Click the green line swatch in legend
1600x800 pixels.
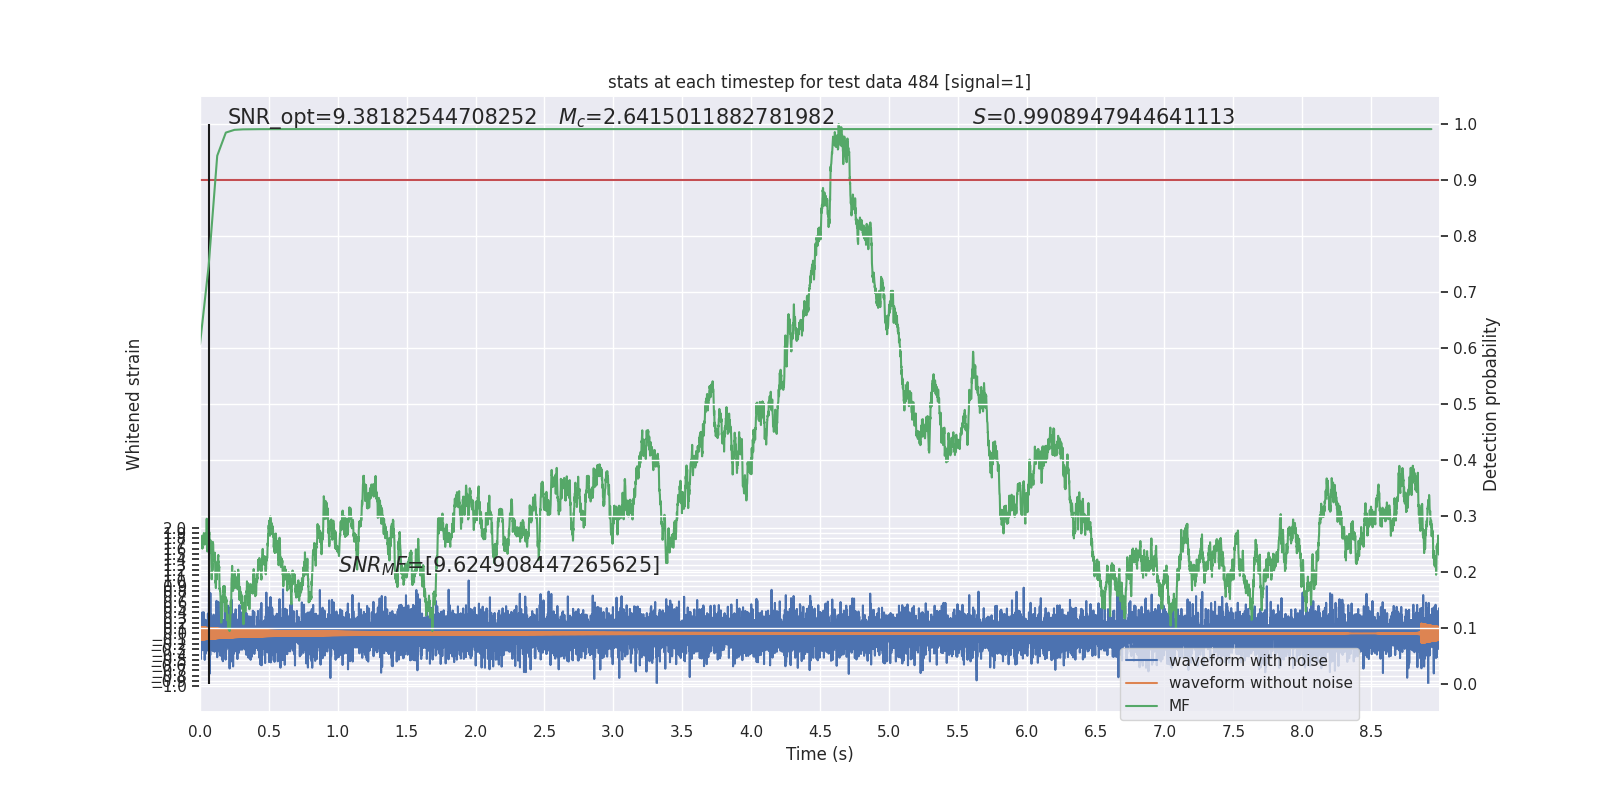(1141, 706)
